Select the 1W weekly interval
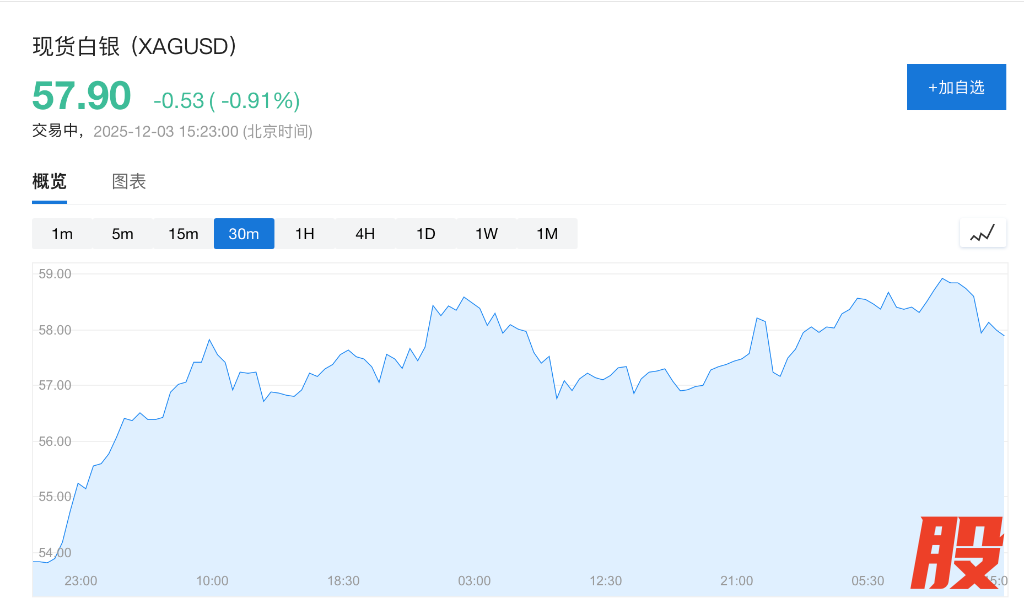 486,234
